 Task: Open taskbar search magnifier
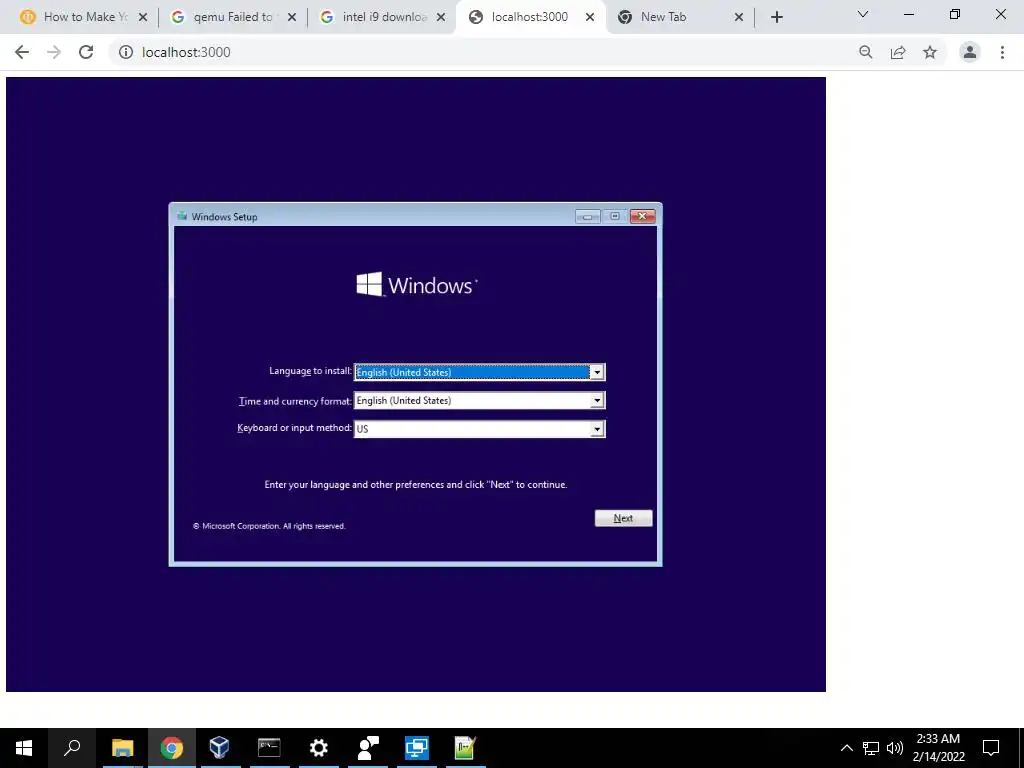click(72, 748)
